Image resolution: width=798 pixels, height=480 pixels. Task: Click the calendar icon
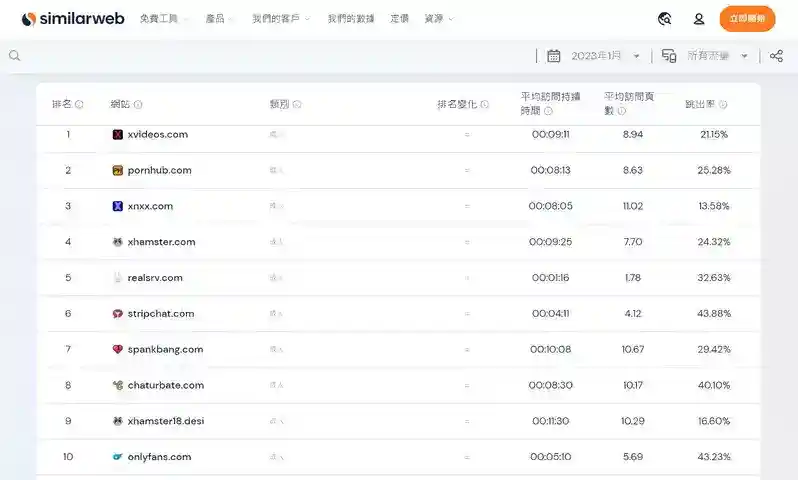click(554, 55)
